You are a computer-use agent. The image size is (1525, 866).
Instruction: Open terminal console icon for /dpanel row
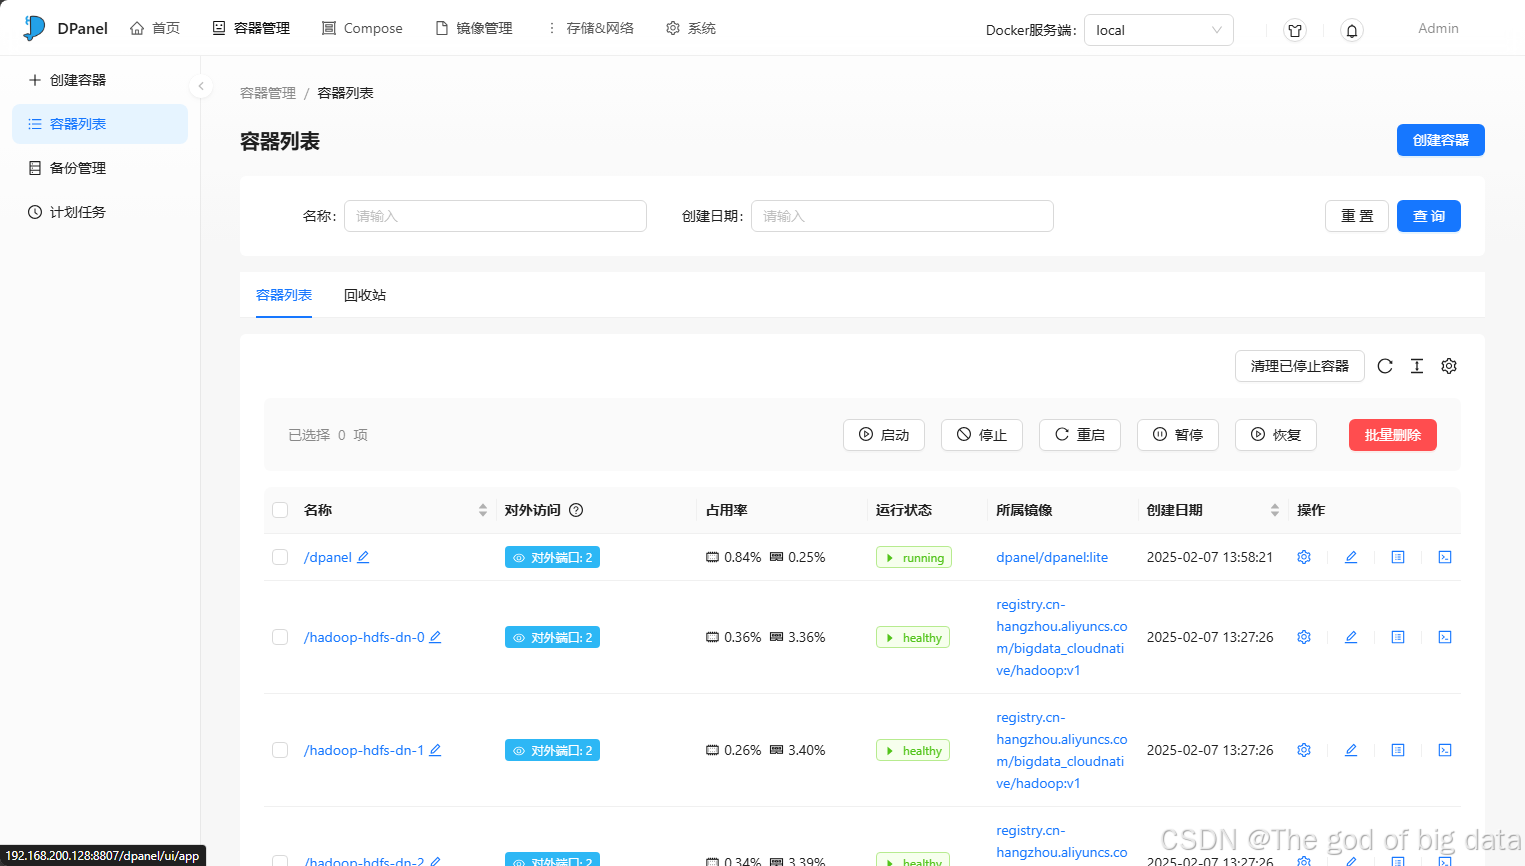tap(1445, 557)
